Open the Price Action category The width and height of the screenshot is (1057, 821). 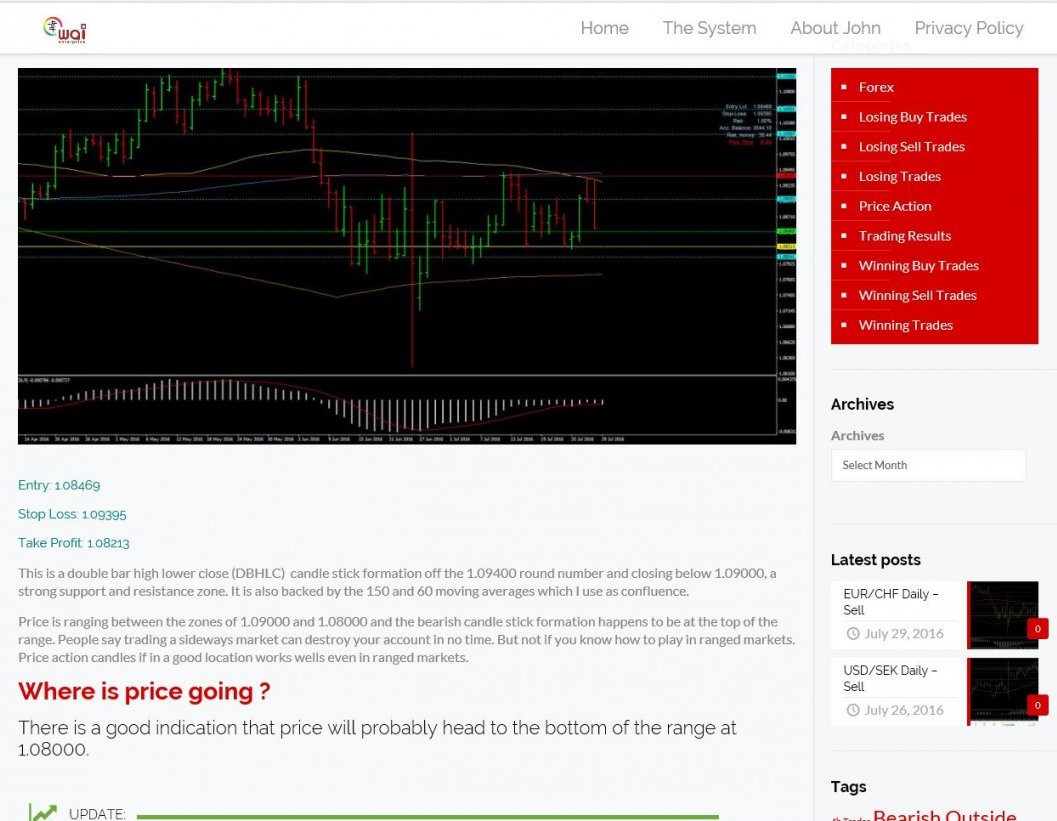point(895,206)
